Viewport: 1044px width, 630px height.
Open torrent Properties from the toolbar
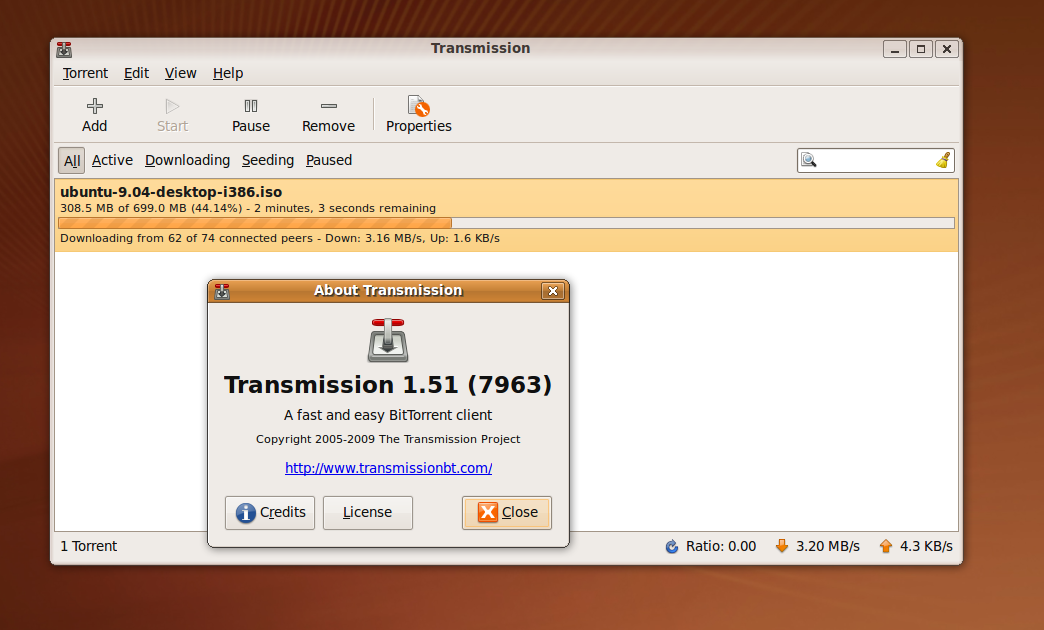point(419,115)
